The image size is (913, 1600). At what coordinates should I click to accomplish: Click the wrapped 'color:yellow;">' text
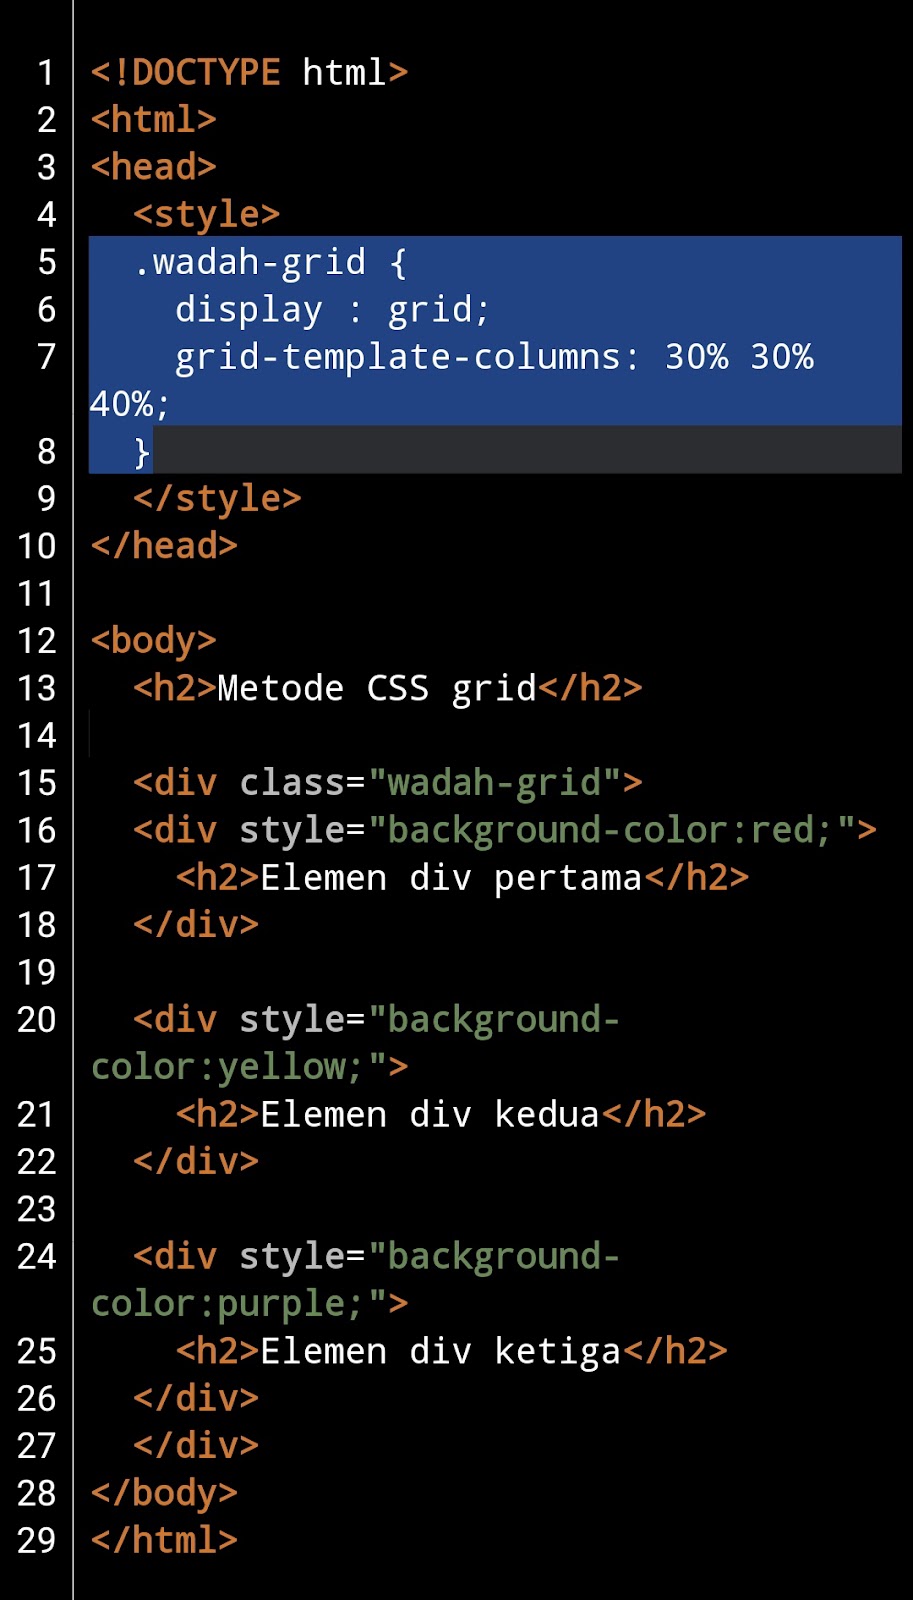click(x=249, y=1067)
